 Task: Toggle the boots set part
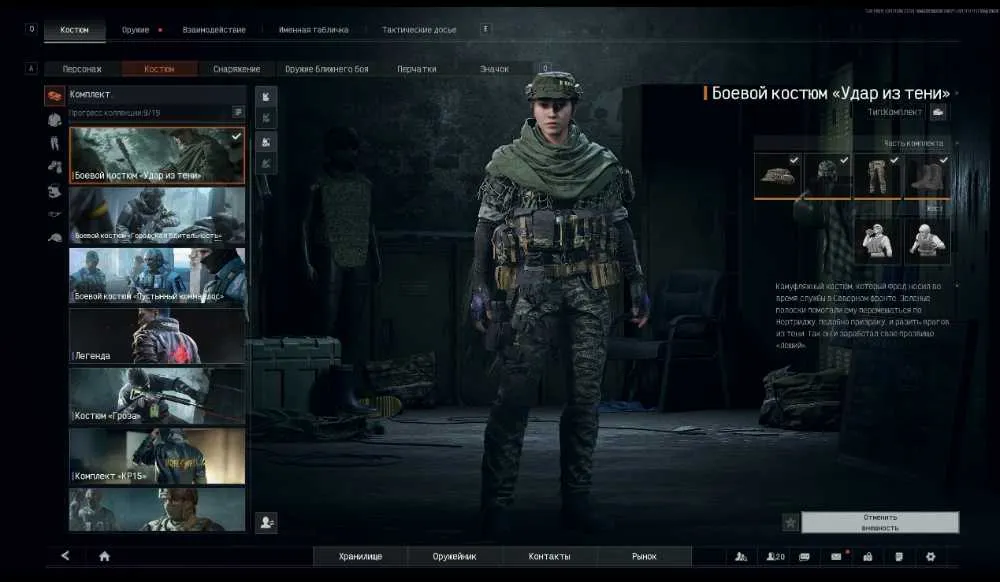(927, 177)
